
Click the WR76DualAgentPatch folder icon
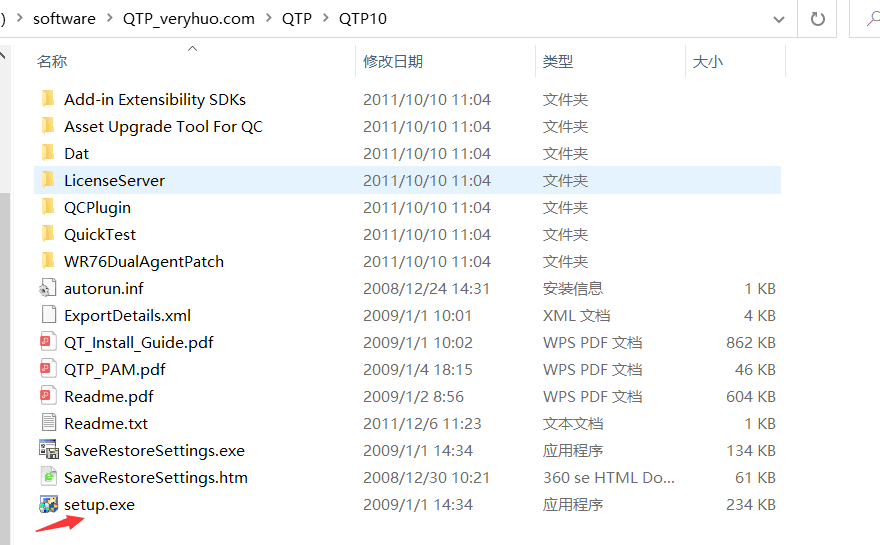pos(48,260)
